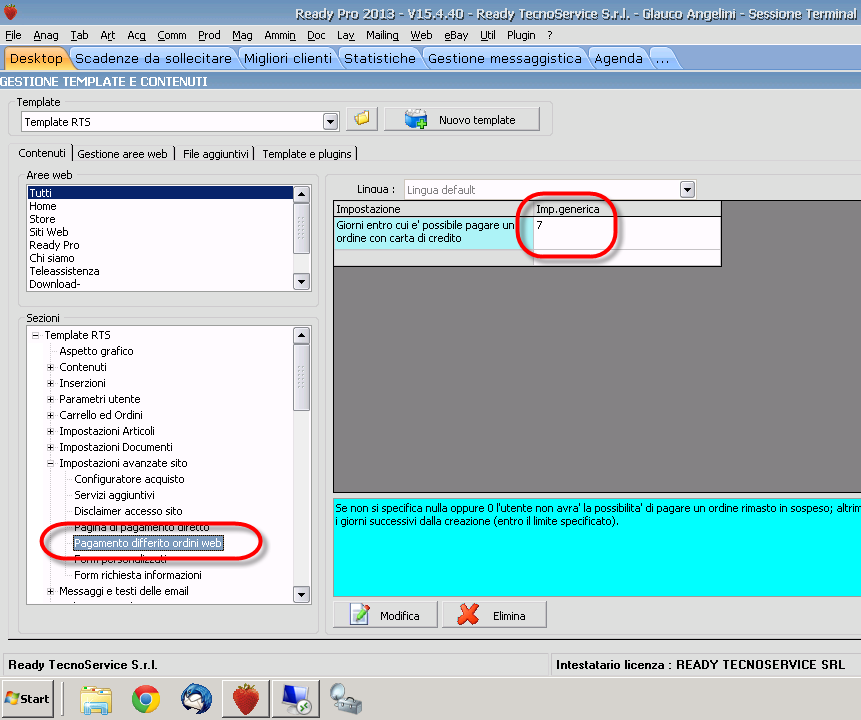
Task: Expand the Carrello ed Ordini node
Action: click(x=51, y=415)
